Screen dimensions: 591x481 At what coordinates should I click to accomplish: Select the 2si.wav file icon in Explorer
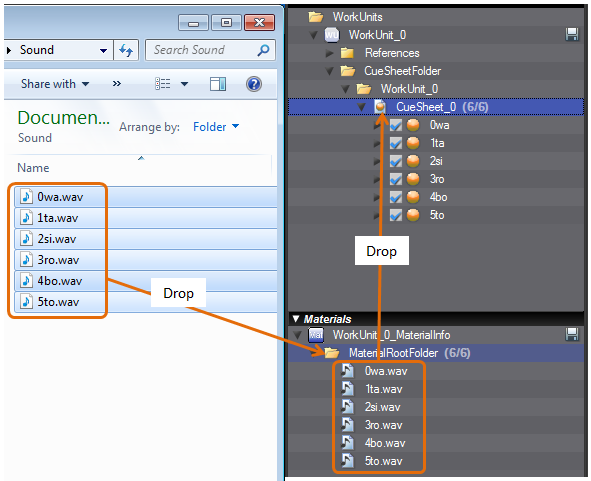point(26,239)
